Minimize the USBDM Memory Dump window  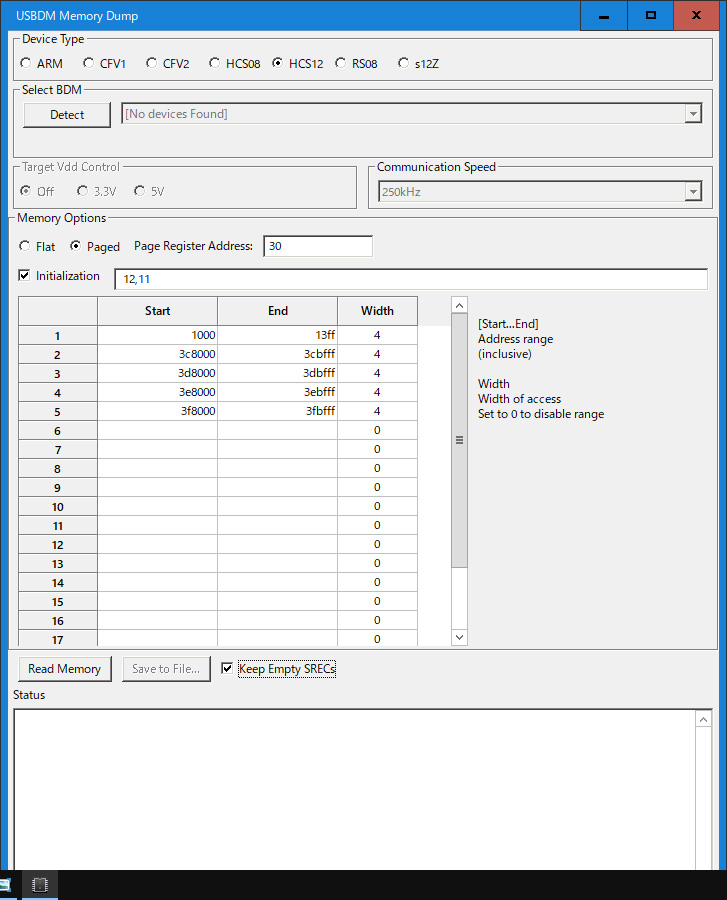[604, 15]
